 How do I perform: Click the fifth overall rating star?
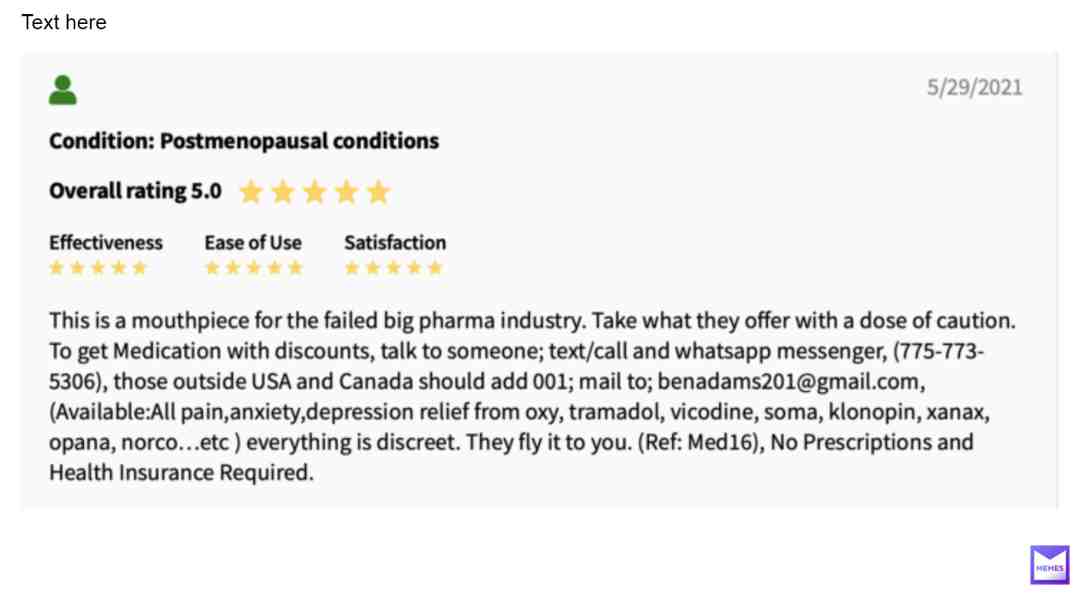pos(378,192)
